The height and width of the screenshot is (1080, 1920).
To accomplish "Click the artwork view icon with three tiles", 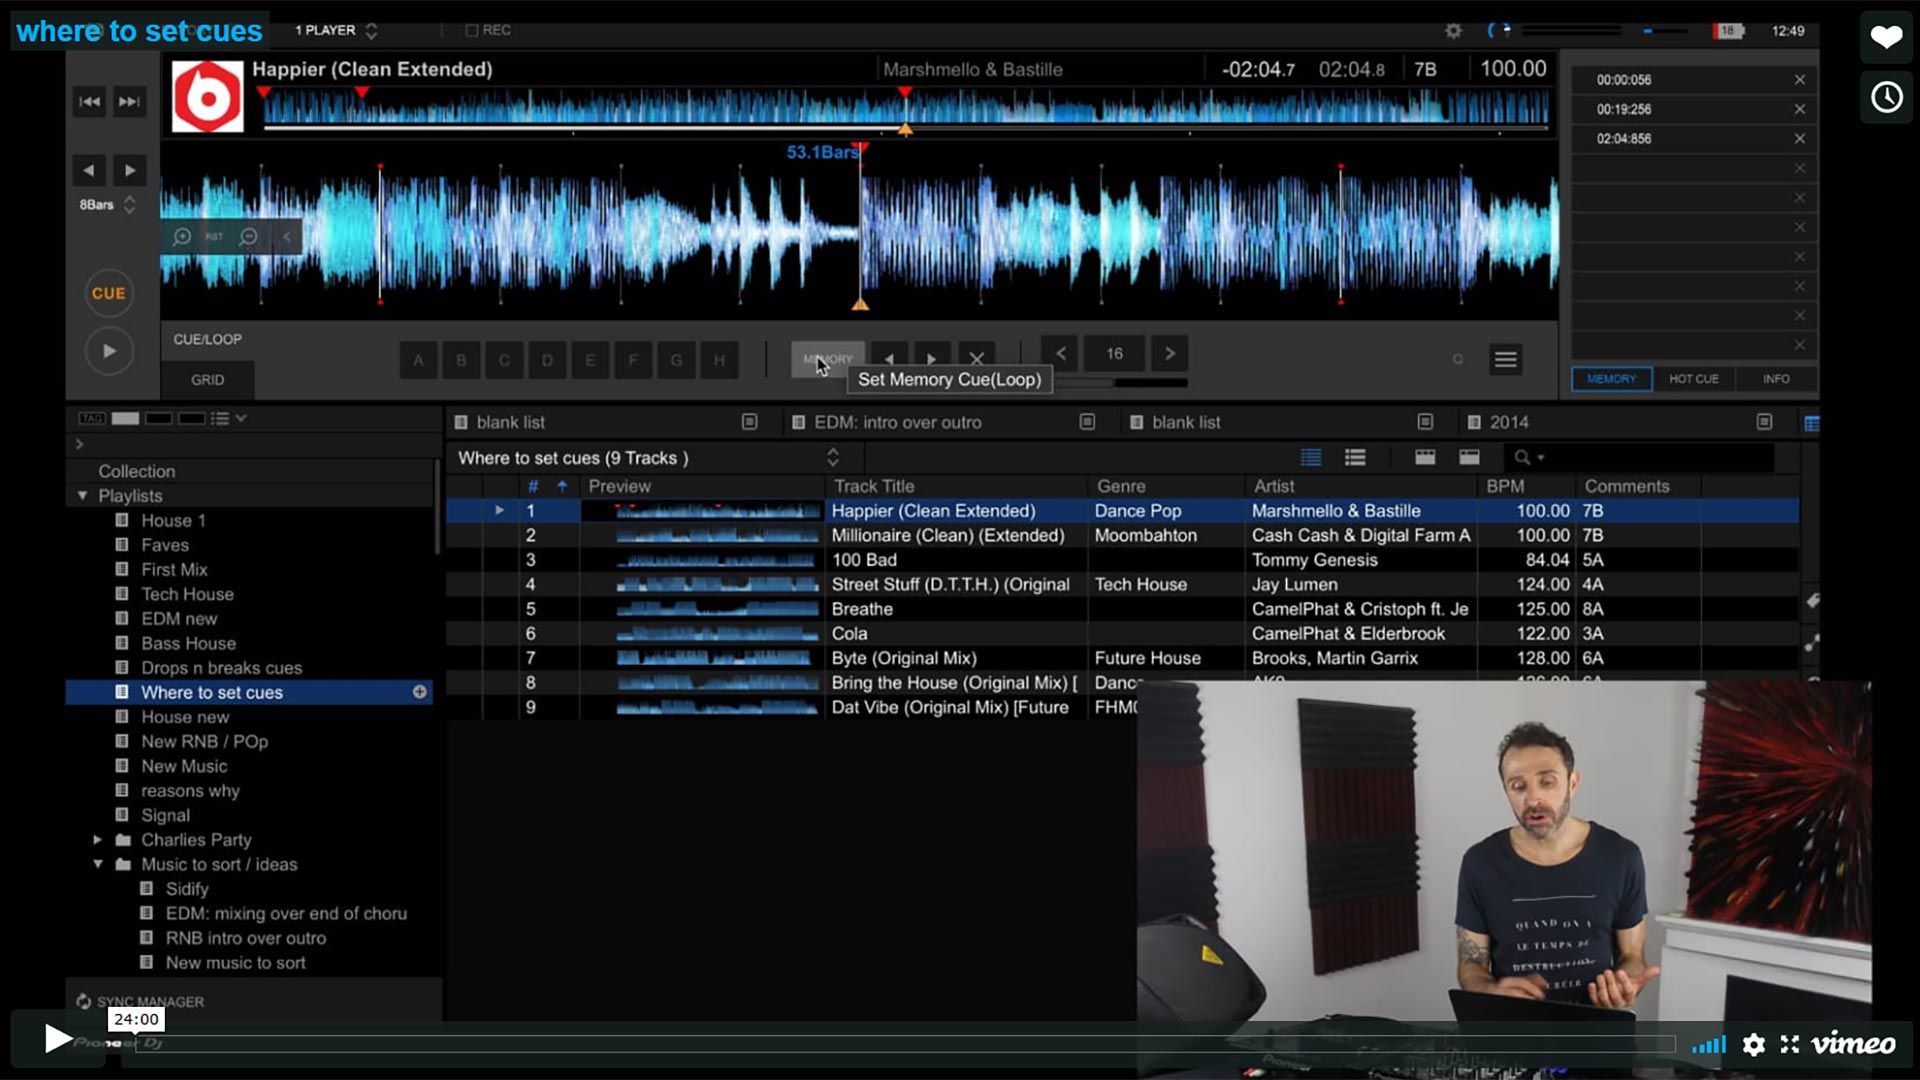I will pyautogui.click(x=1425, y=458).
